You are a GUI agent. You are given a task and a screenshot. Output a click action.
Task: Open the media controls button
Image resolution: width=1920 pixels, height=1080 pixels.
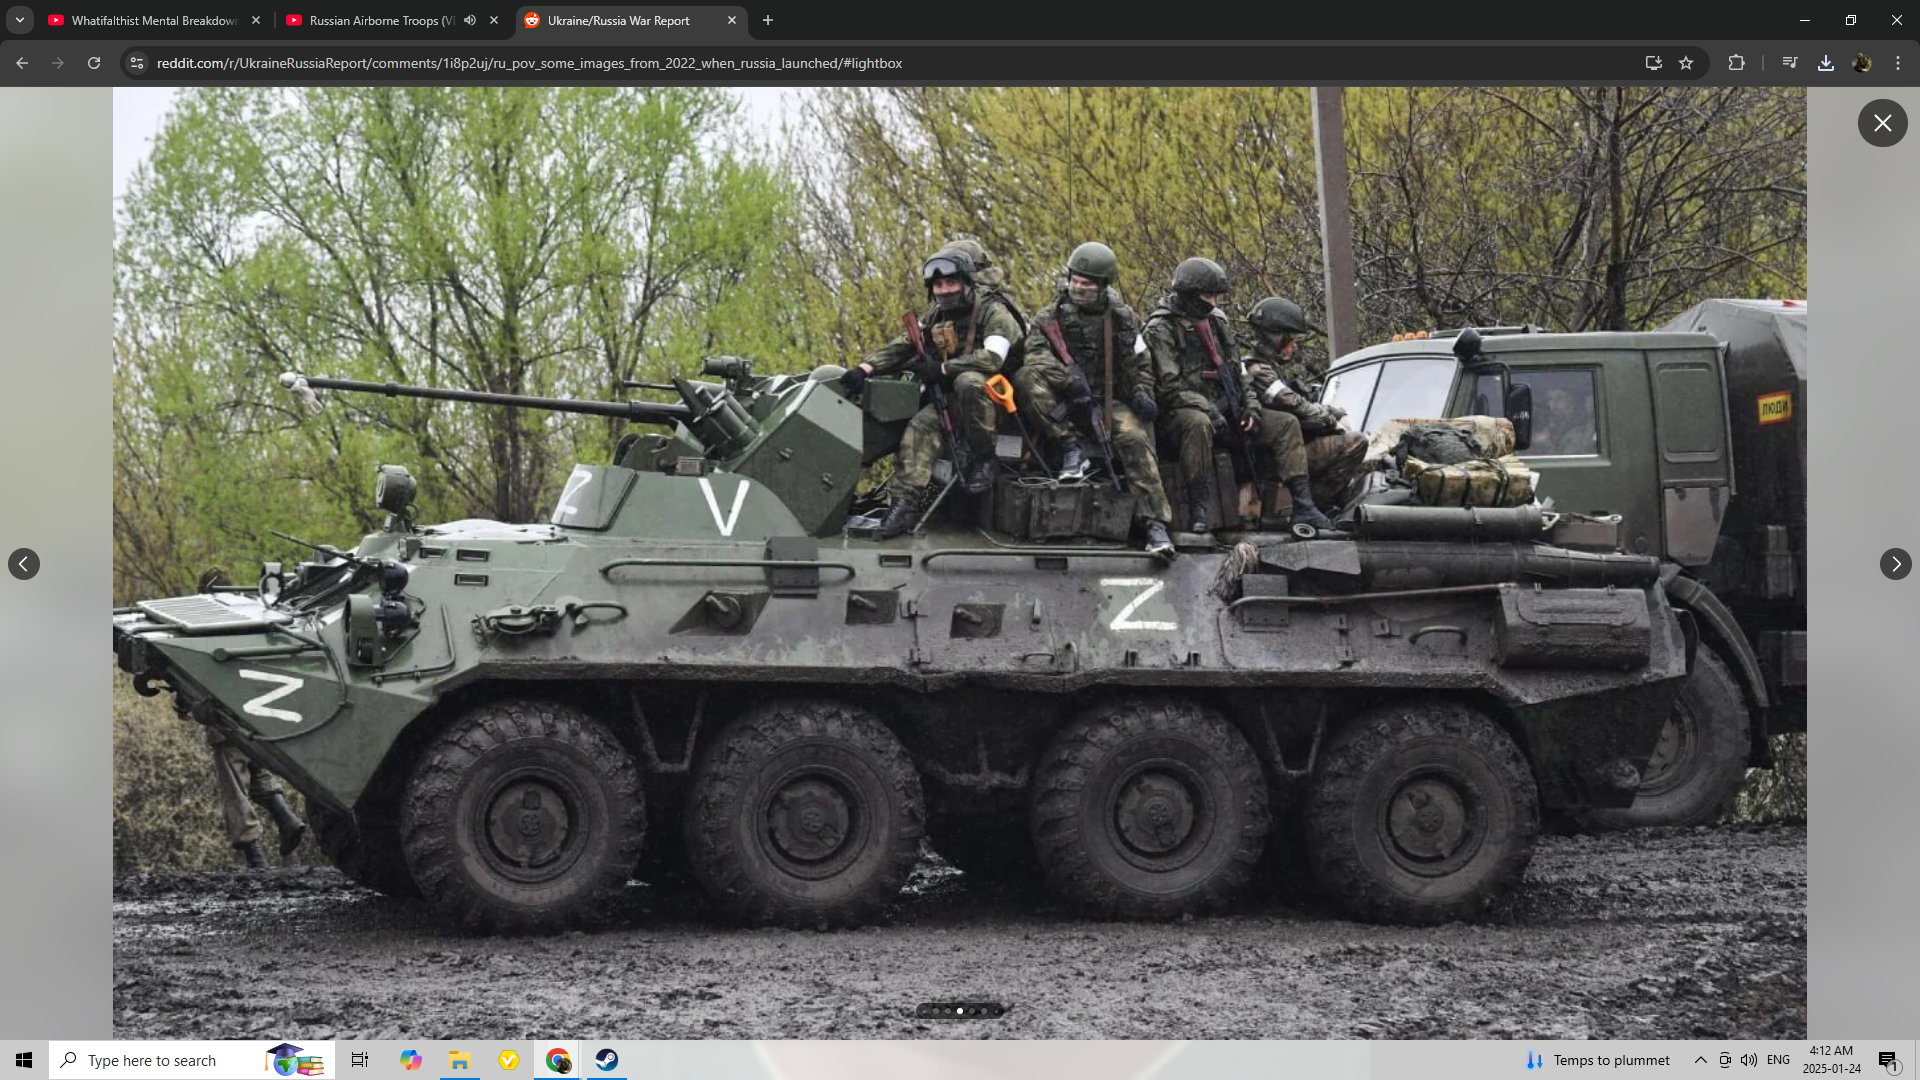[1790, 63]
